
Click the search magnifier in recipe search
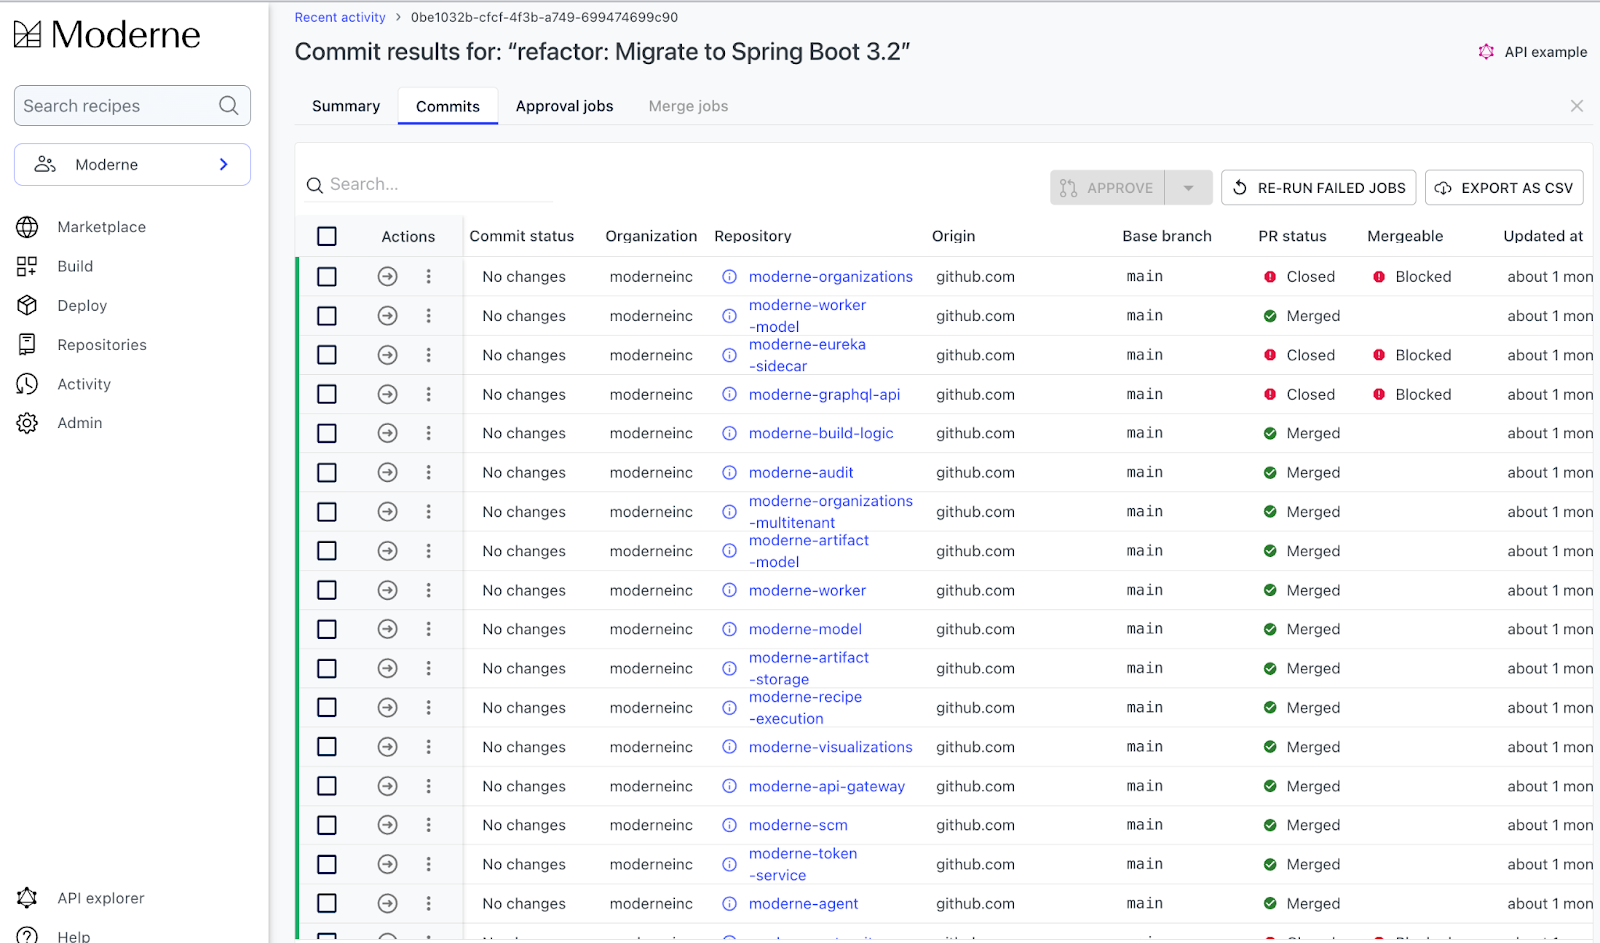point(229,105)
